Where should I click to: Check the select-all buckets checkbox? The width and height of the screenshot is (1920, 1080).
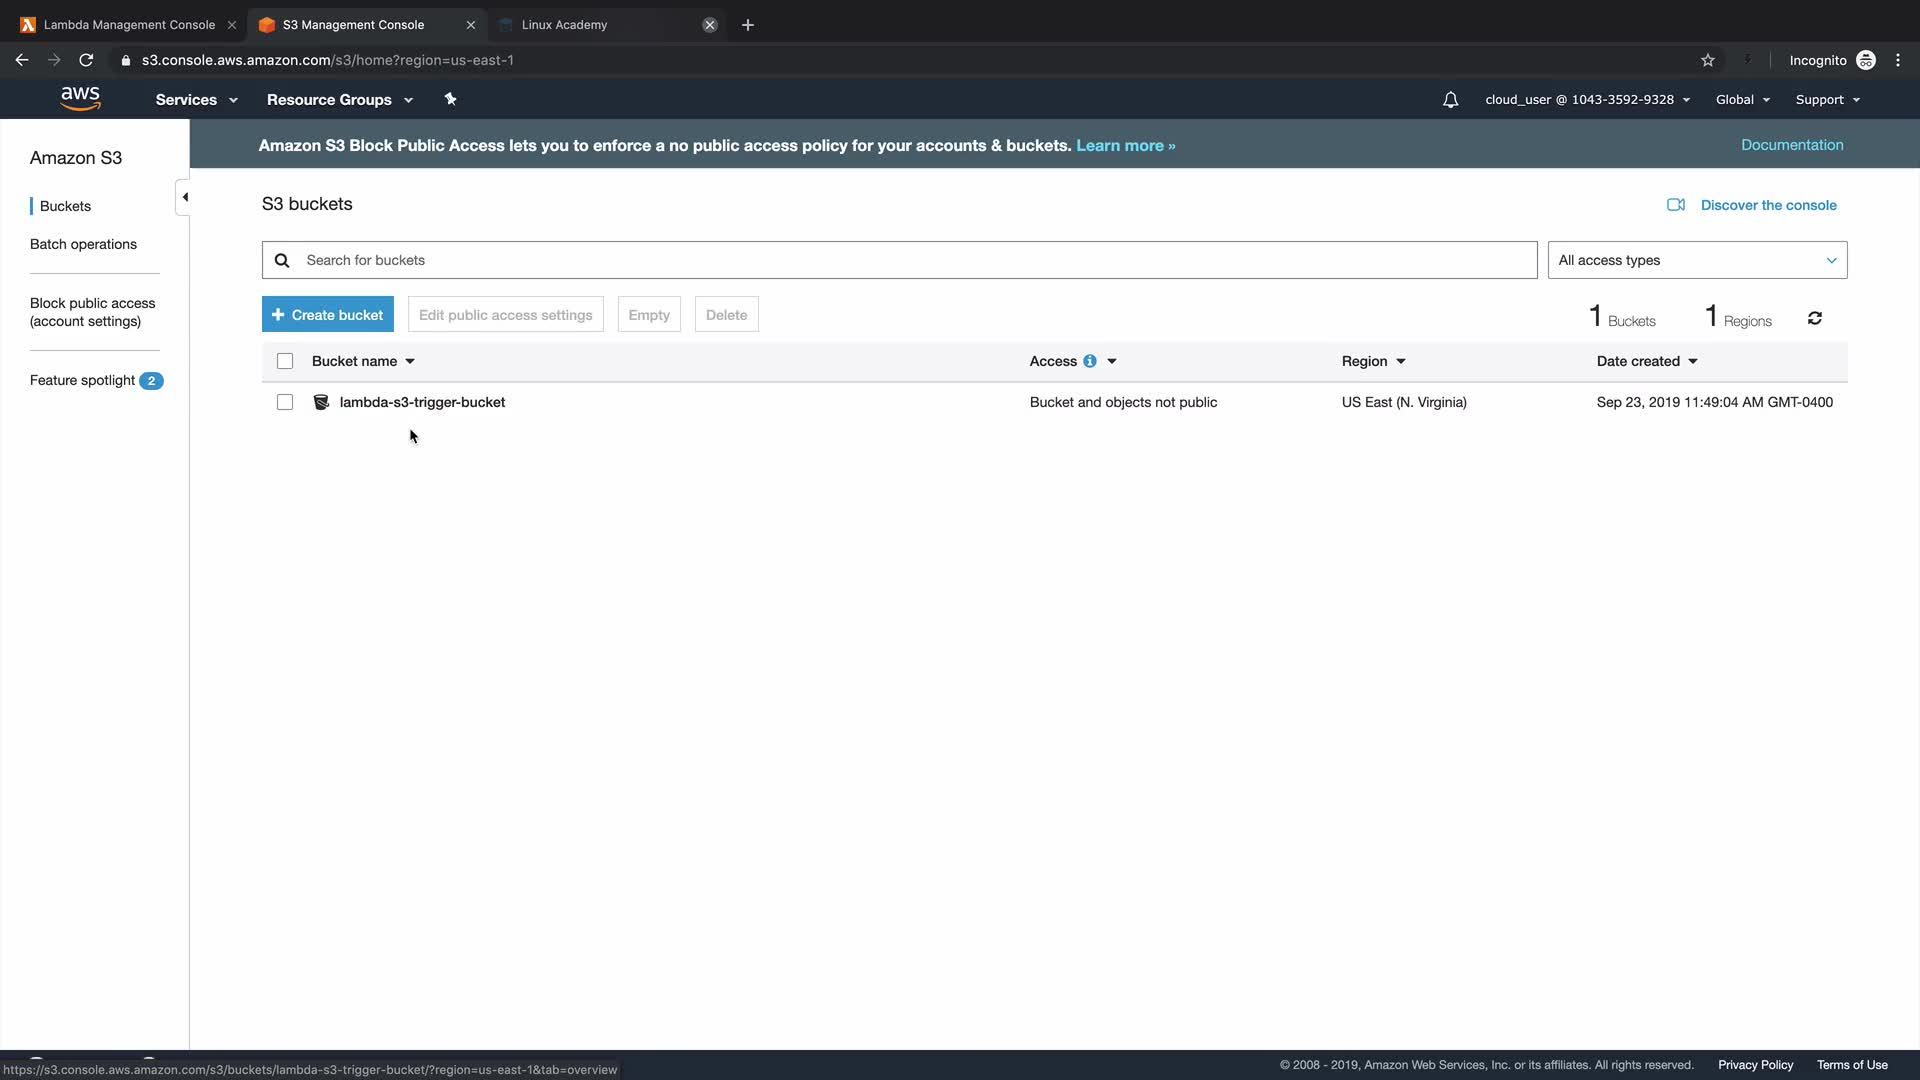pyautogui.click(x=285, y=361)
